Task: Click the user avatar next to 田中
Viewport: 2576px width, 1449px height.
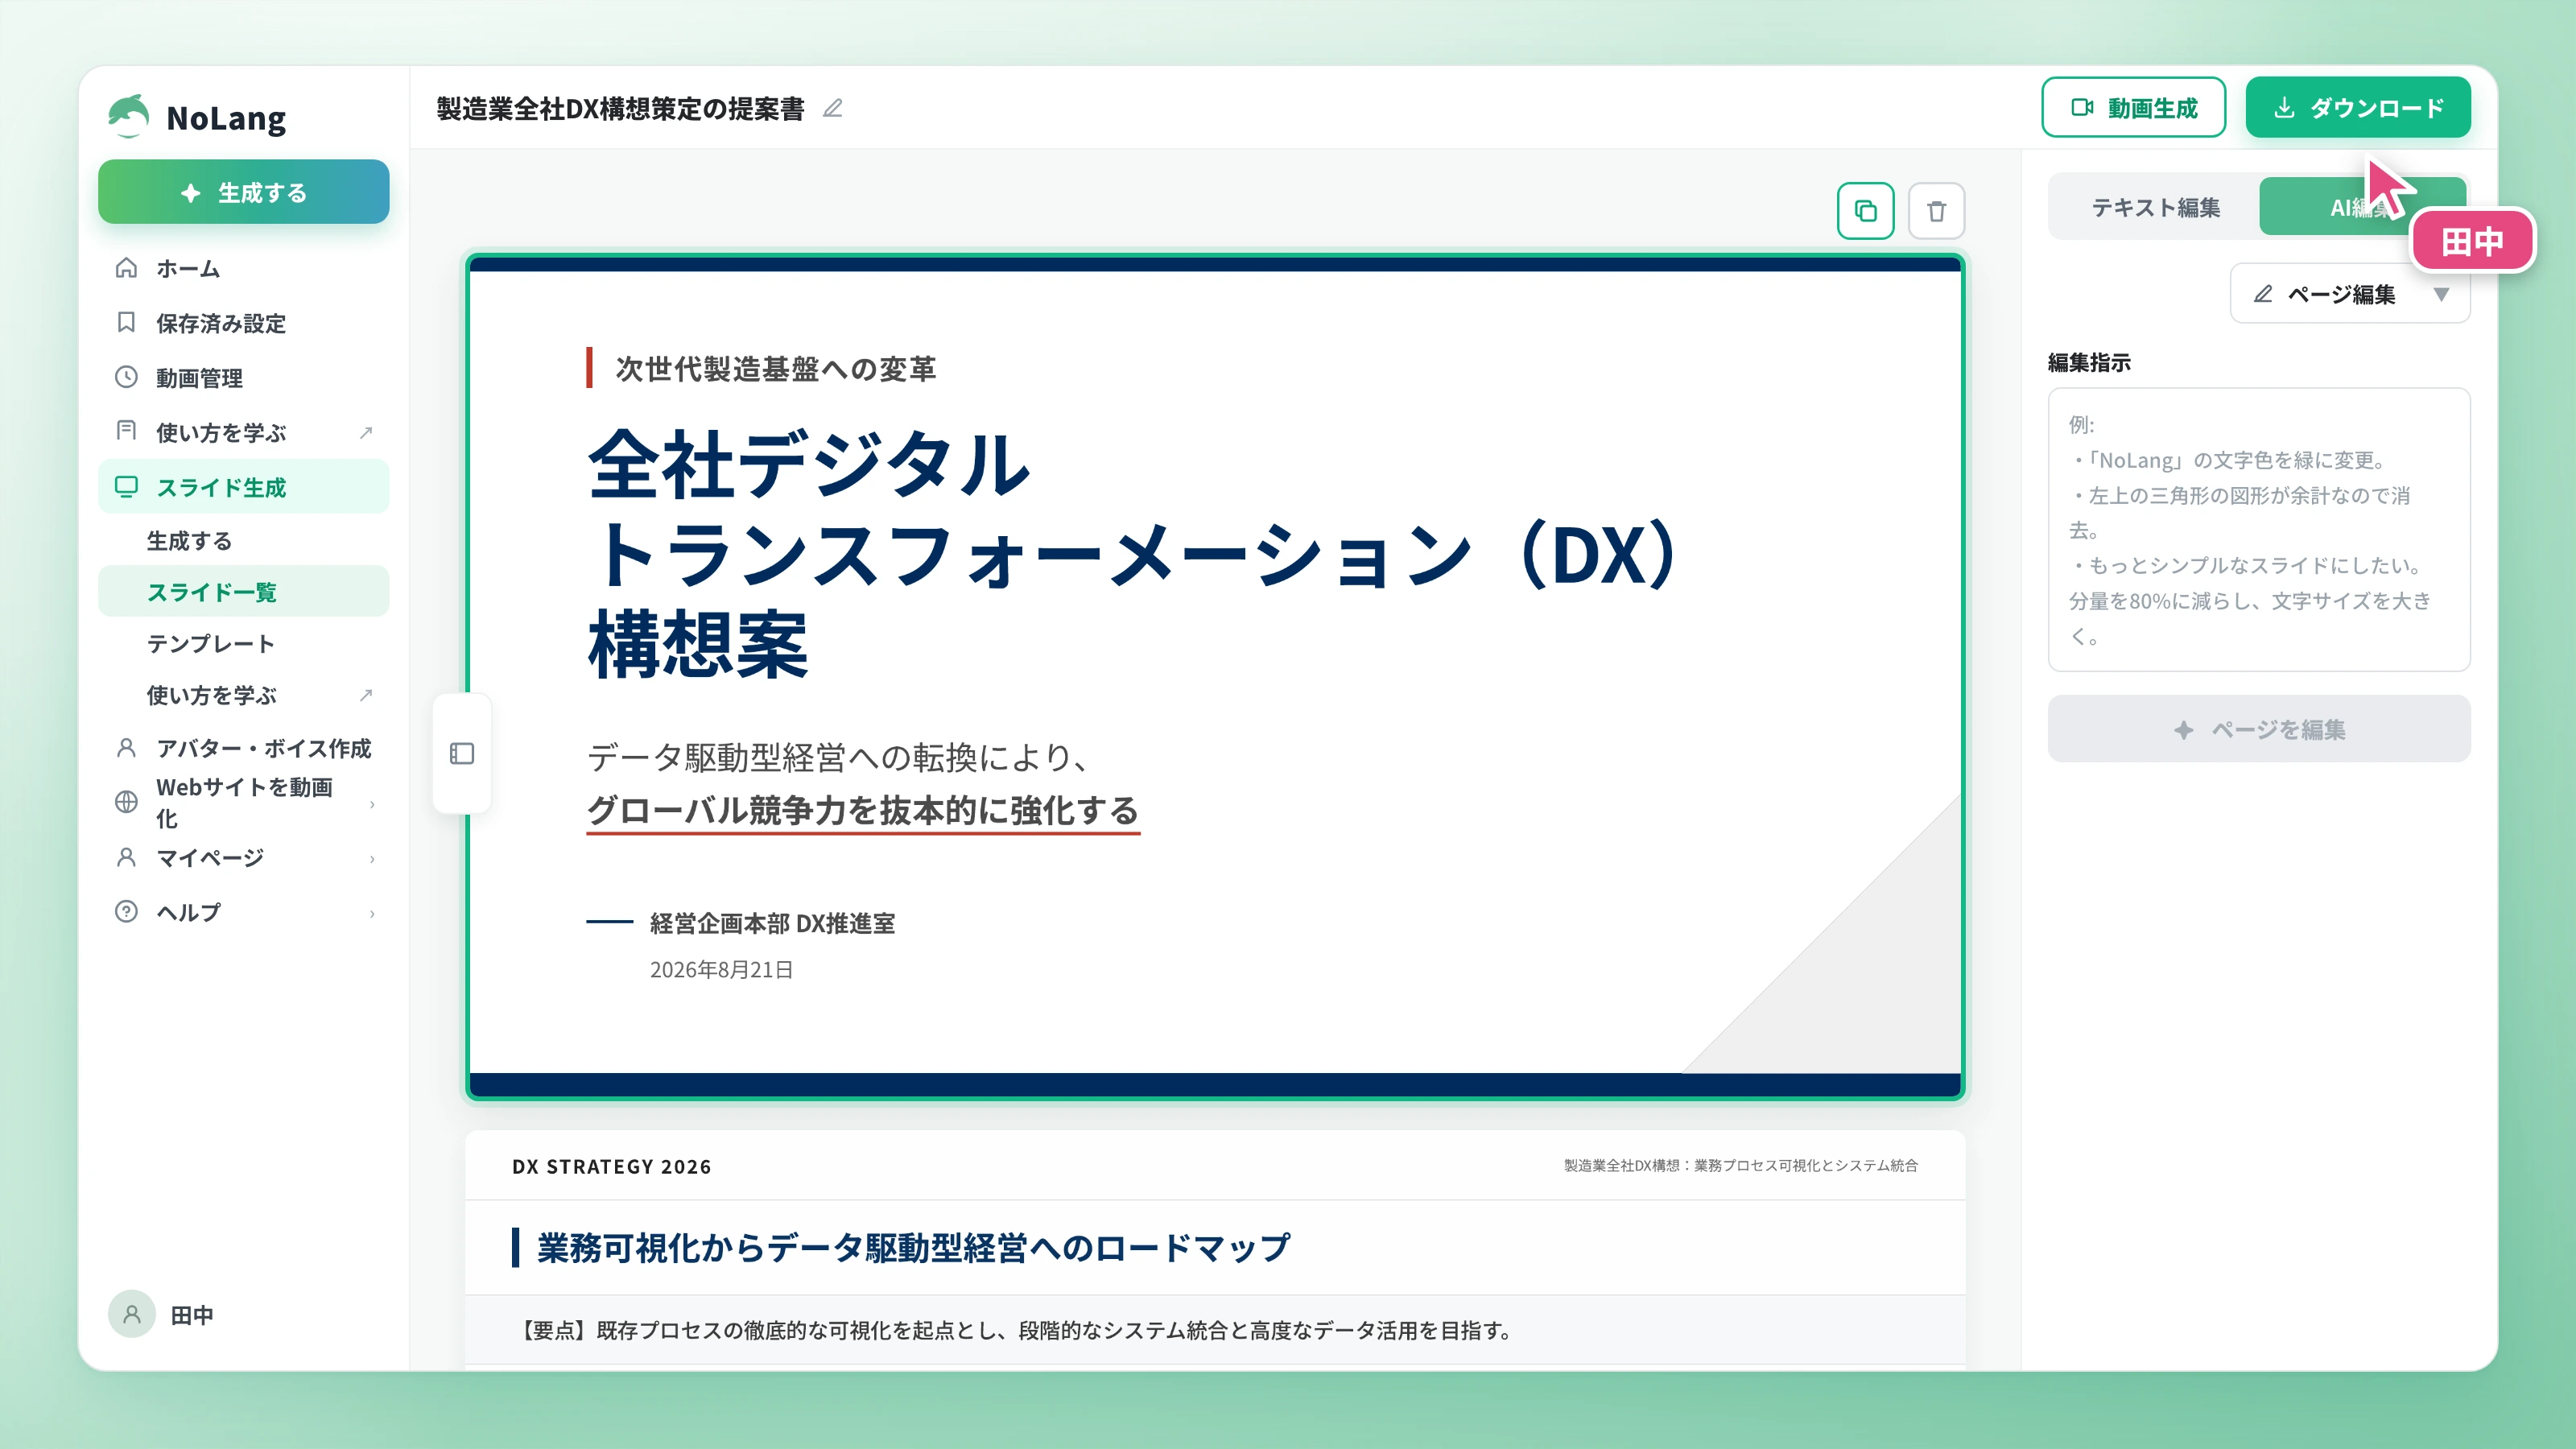Action: tap(131, 1314)
